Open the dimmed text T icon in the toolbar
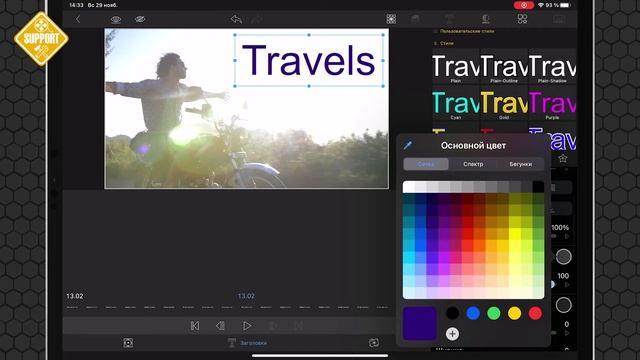640x360 pixels. point(449,19)
